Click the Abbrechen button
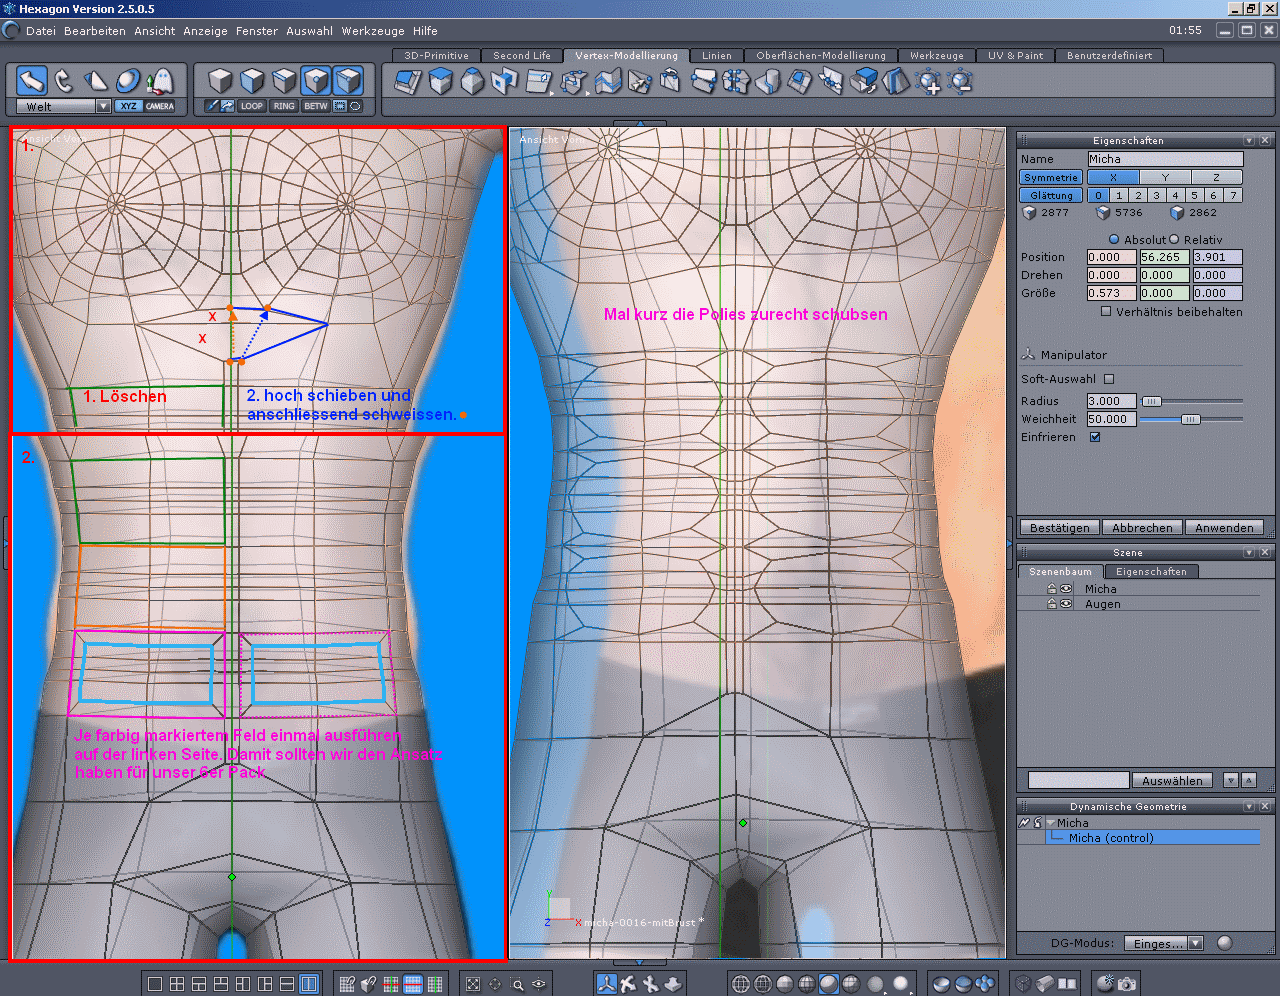Image resolution: width=1280 pixels, height=996 pixels. tap(1142, 528)
